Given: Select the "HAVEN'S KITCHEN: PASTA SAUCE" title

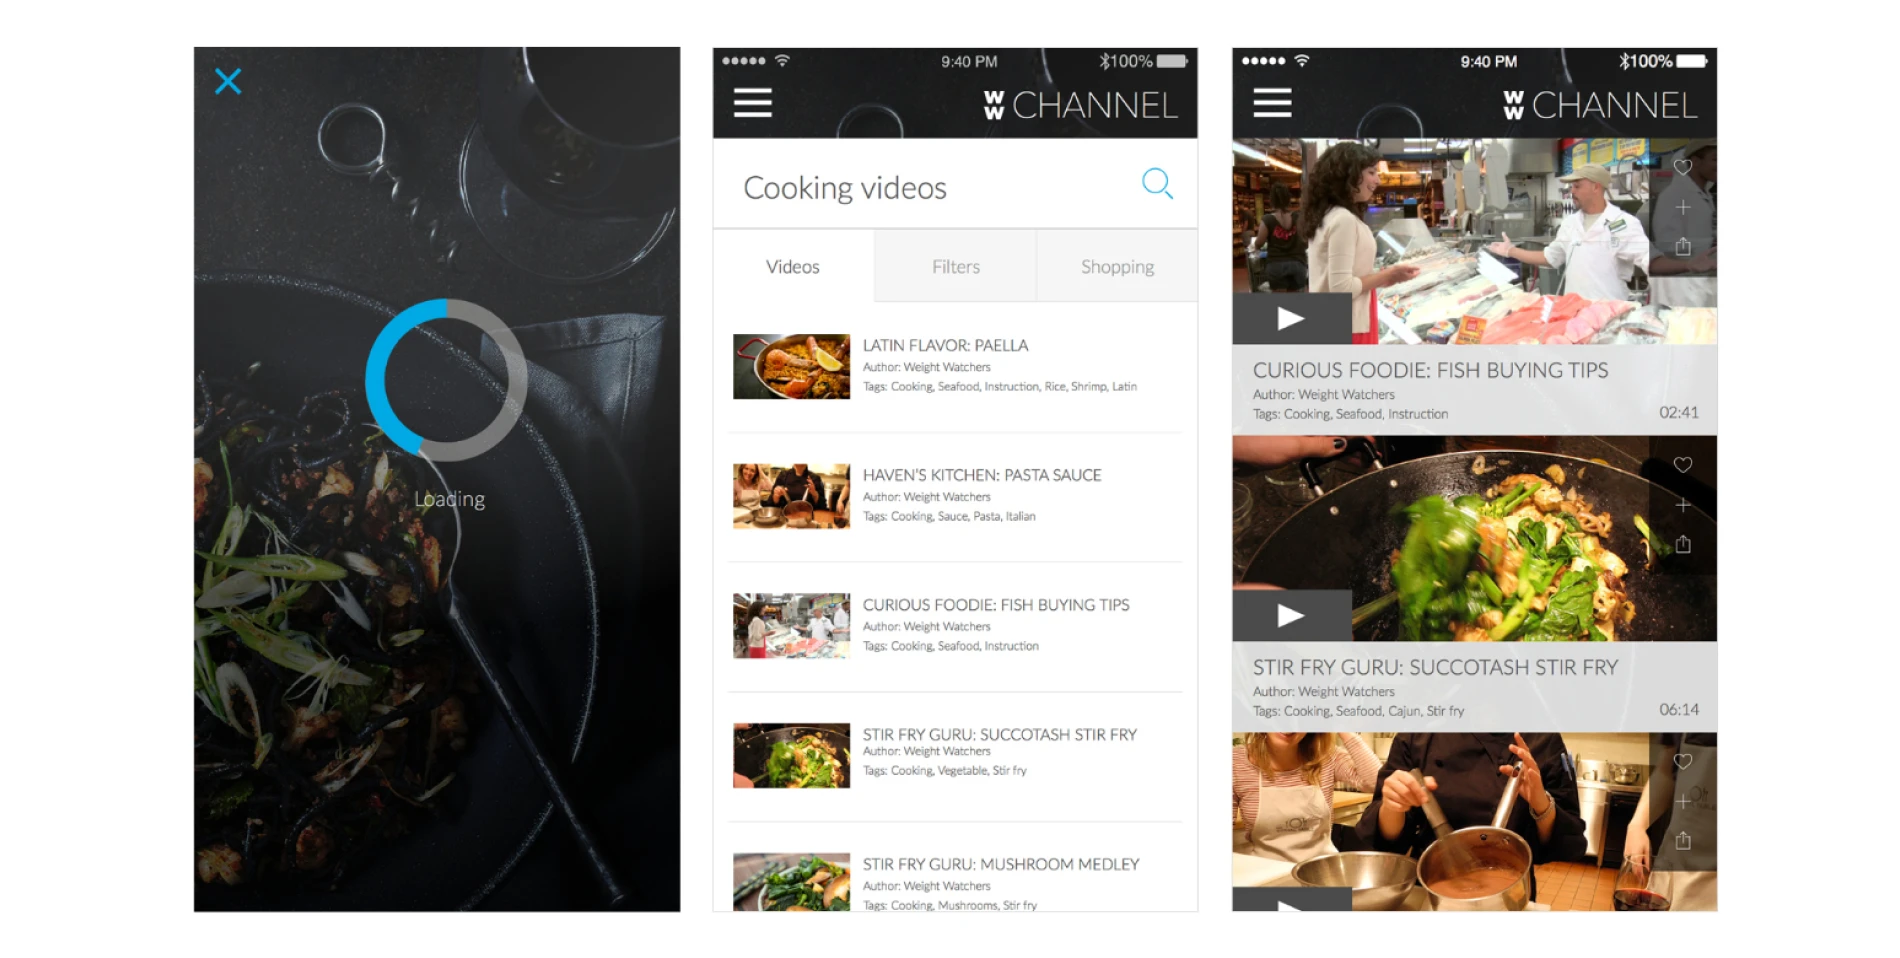Looking at the screenshot, I should (x=982, y=475).
